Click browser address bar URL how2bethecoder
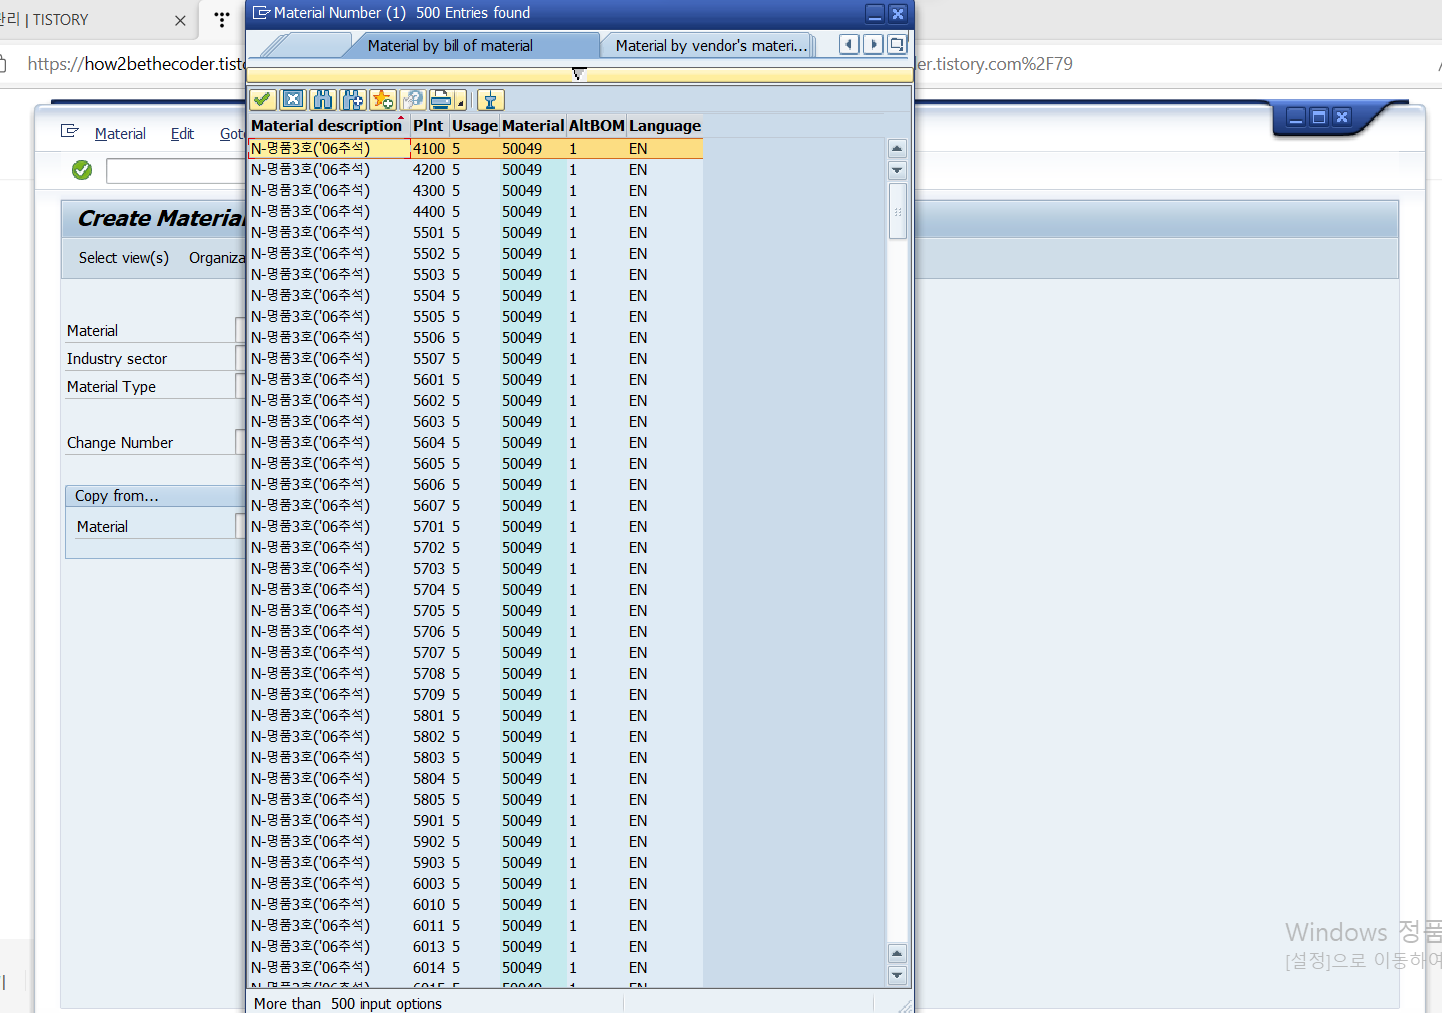Image resolution: width=1442 pixels, height=1013 pixels. point(137,64)
